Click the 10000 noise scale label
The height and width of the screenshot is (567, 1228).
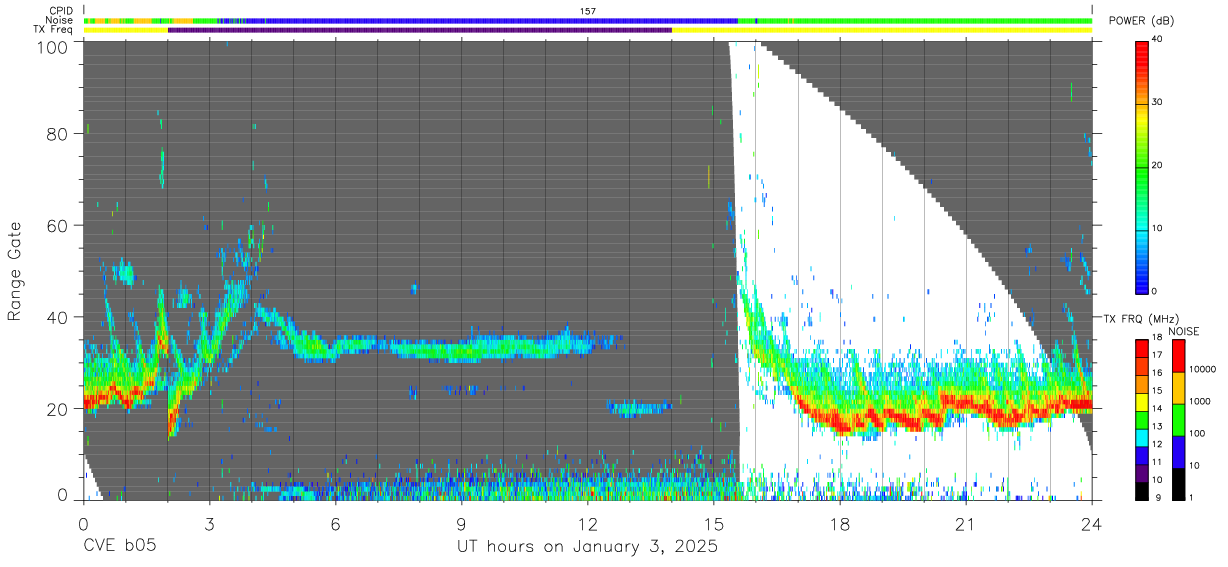1203,369
